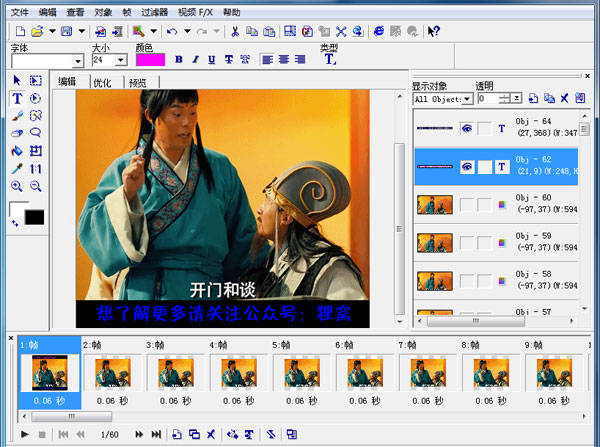Image resolution: width=600 pixels, height=447 pixels.
Task: Click the Zoom in magnifier tool
Action: coord(17,186)
